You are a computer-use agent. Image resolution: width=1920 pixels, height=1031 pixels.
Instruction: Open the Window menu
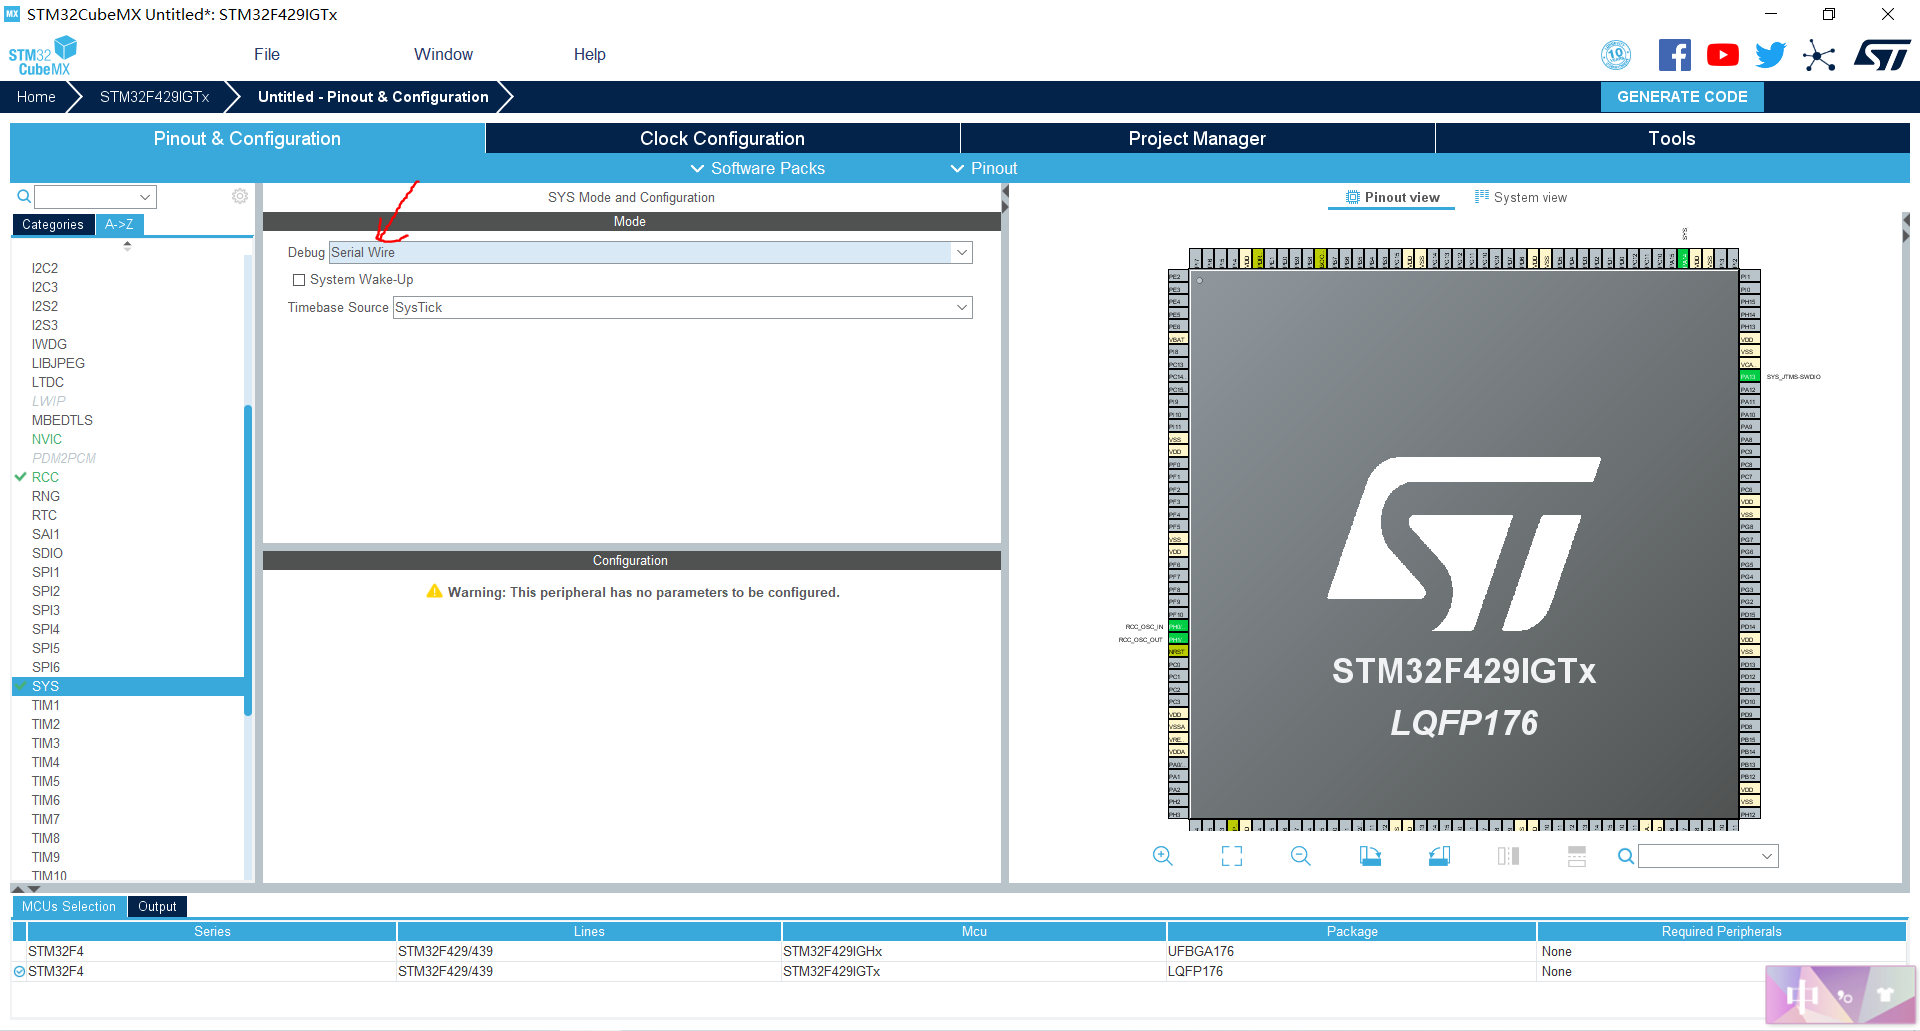443,54
